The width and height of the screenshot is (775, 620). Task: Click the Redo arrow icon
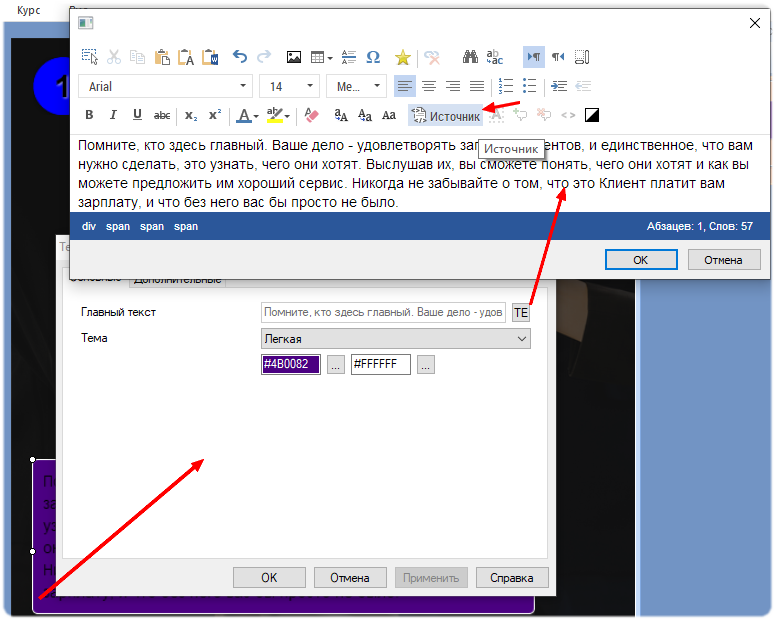coord(264,57)
